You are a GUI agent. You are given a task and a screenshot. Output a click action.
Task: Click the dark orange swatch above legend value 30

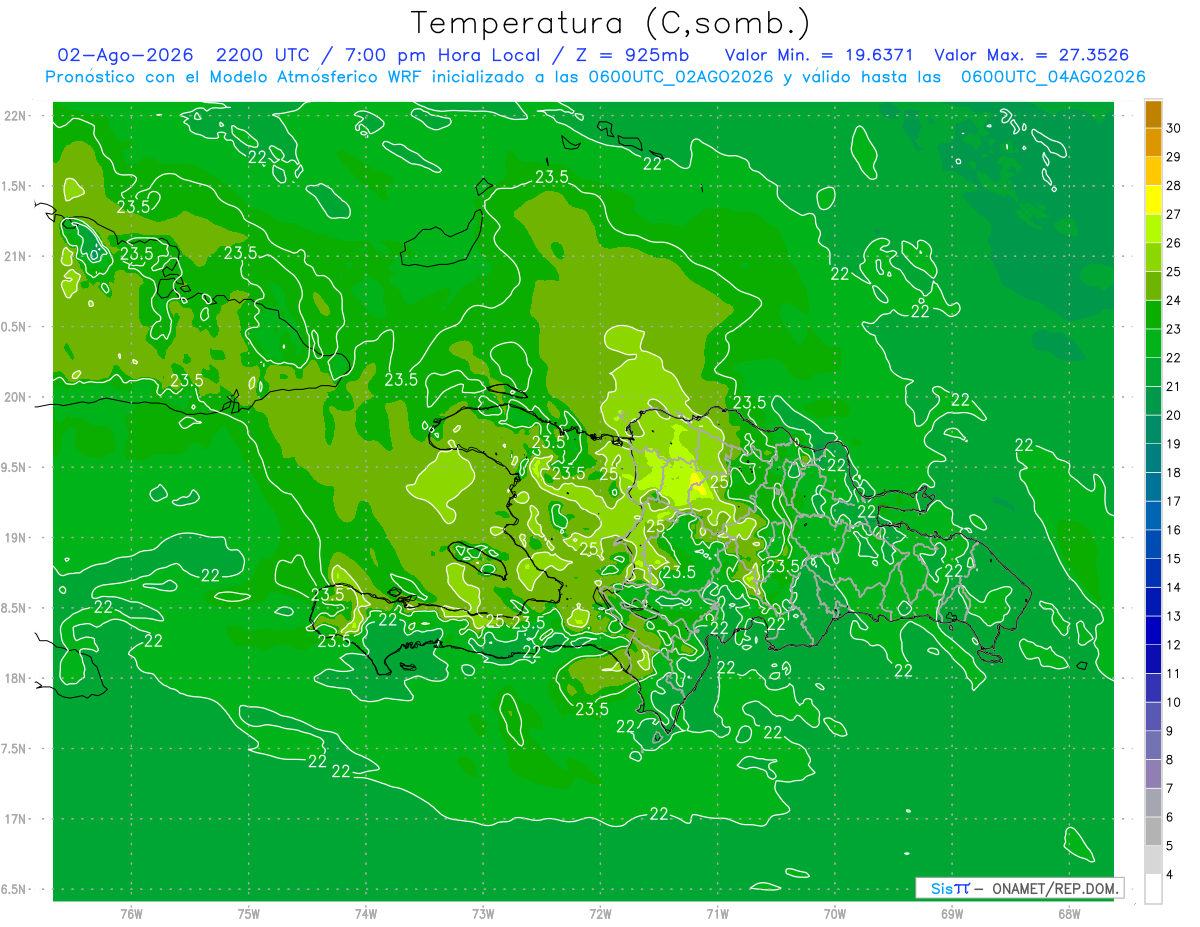1153,114
